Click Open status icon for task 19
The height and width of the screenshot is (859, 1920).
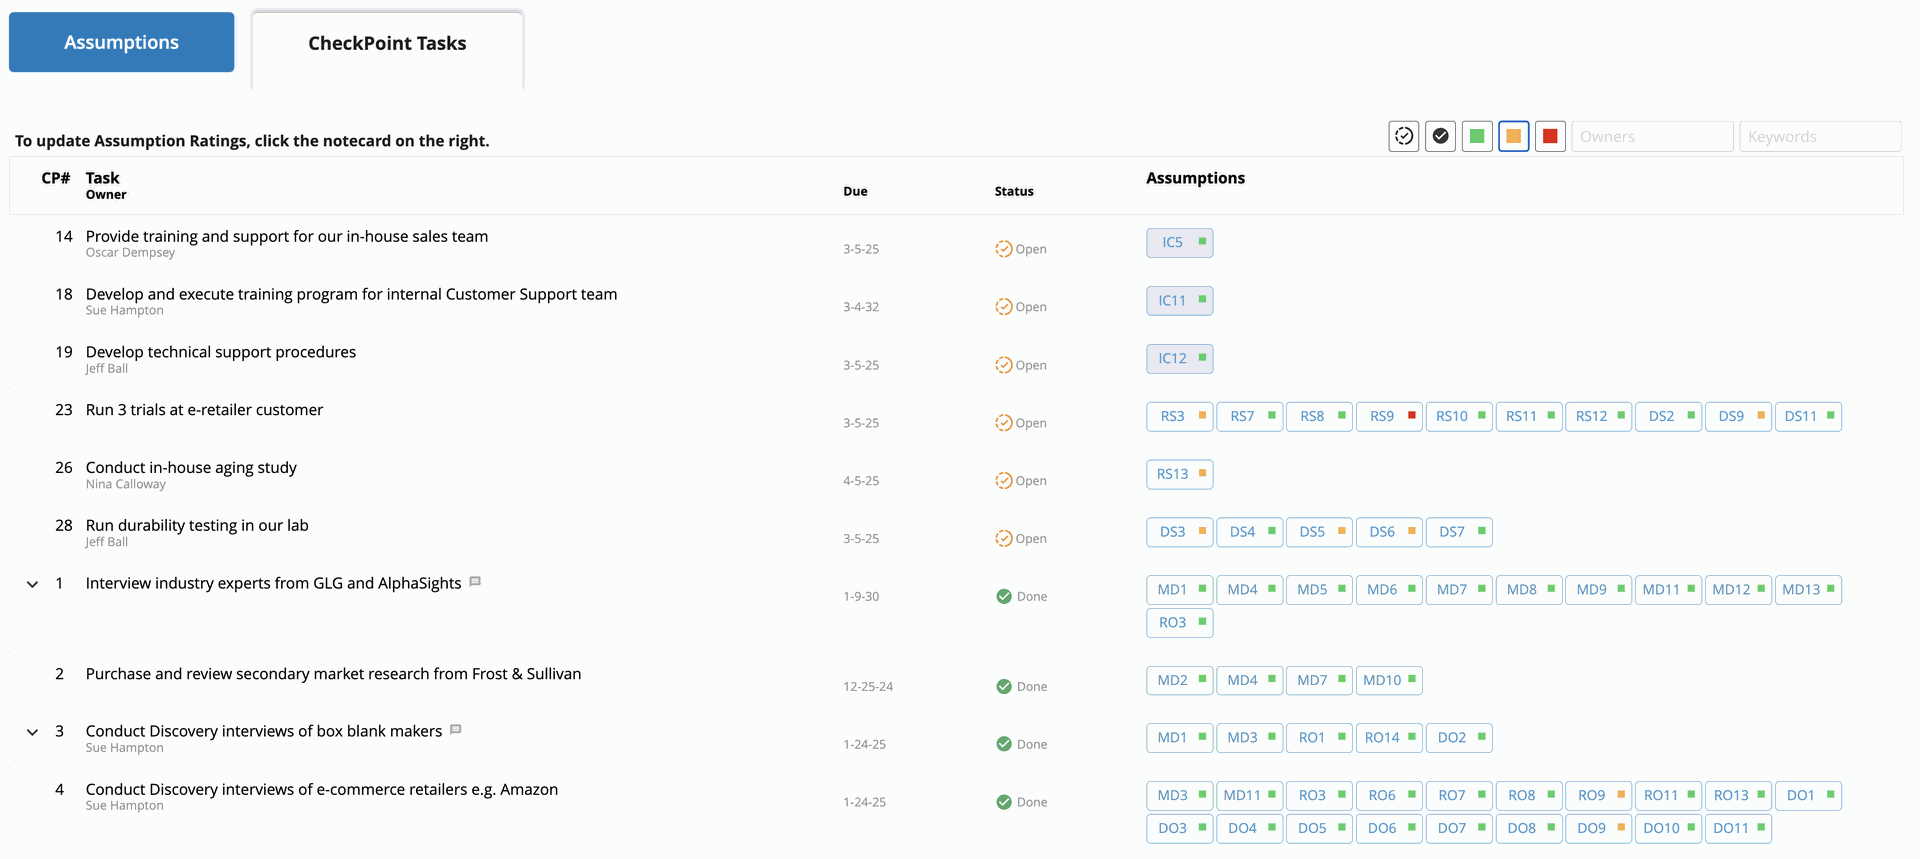point(1003,365)
